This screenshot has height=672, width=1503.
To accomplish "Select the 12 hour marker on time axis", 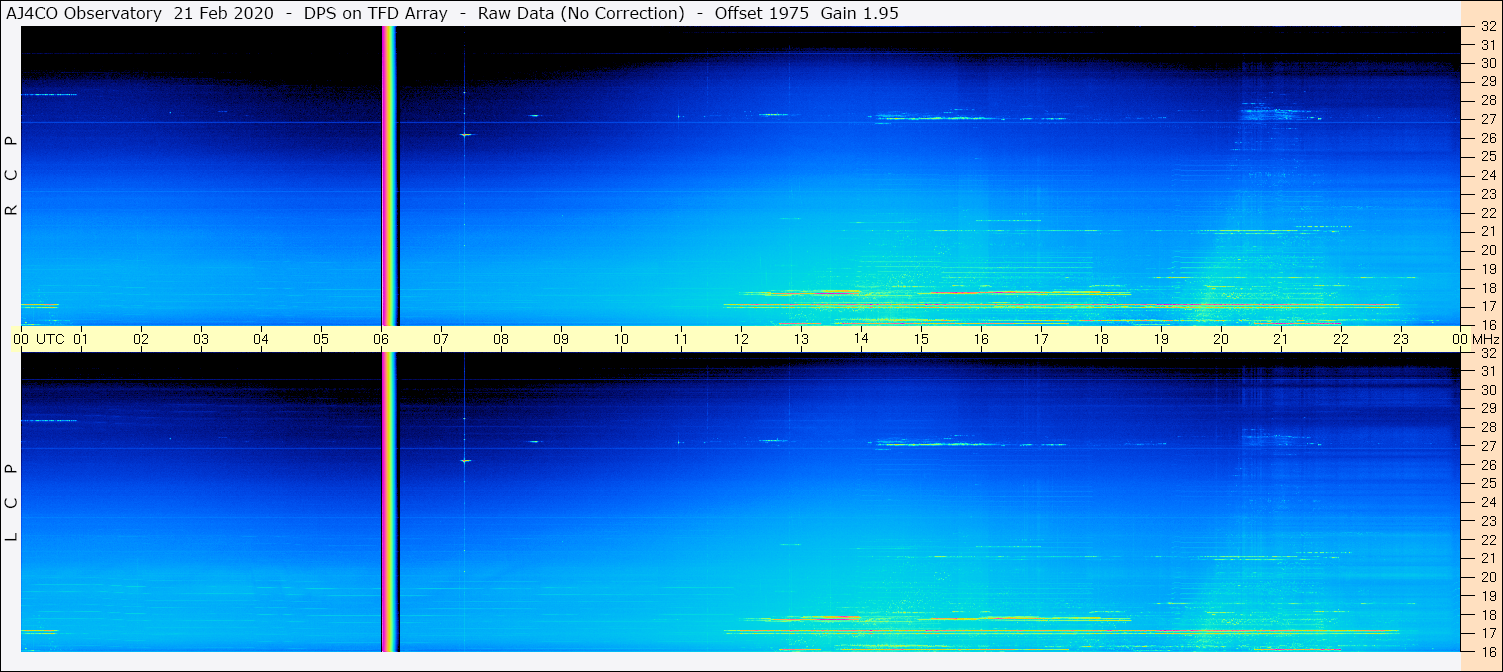I will pyautogui.click(x=741, y=339).
